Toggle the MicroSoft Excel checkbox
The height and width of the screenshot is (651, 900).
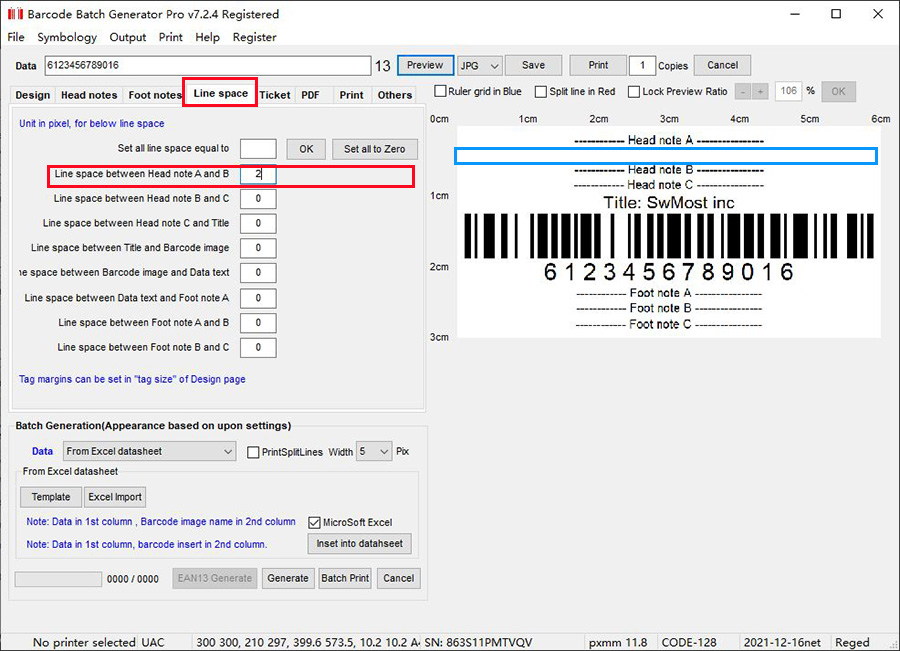[314, 522]
